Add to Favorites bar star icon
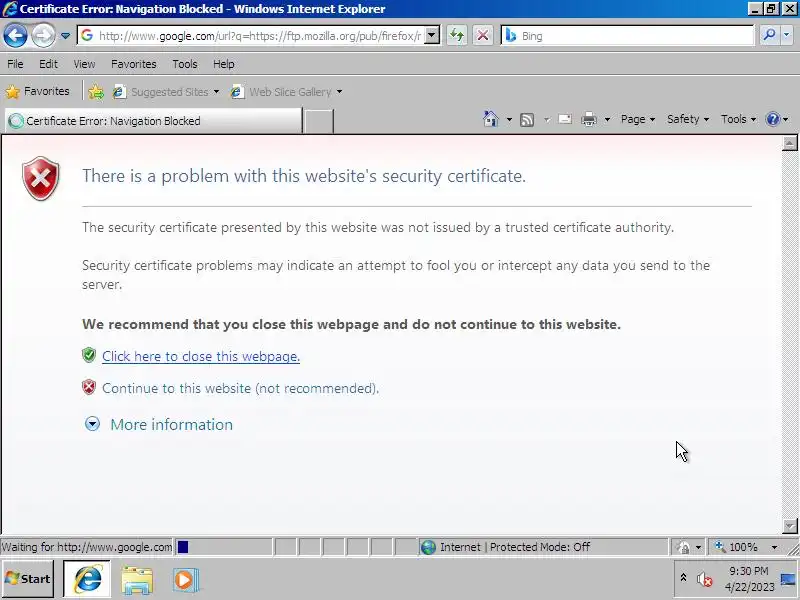 [x=95, y=92]
